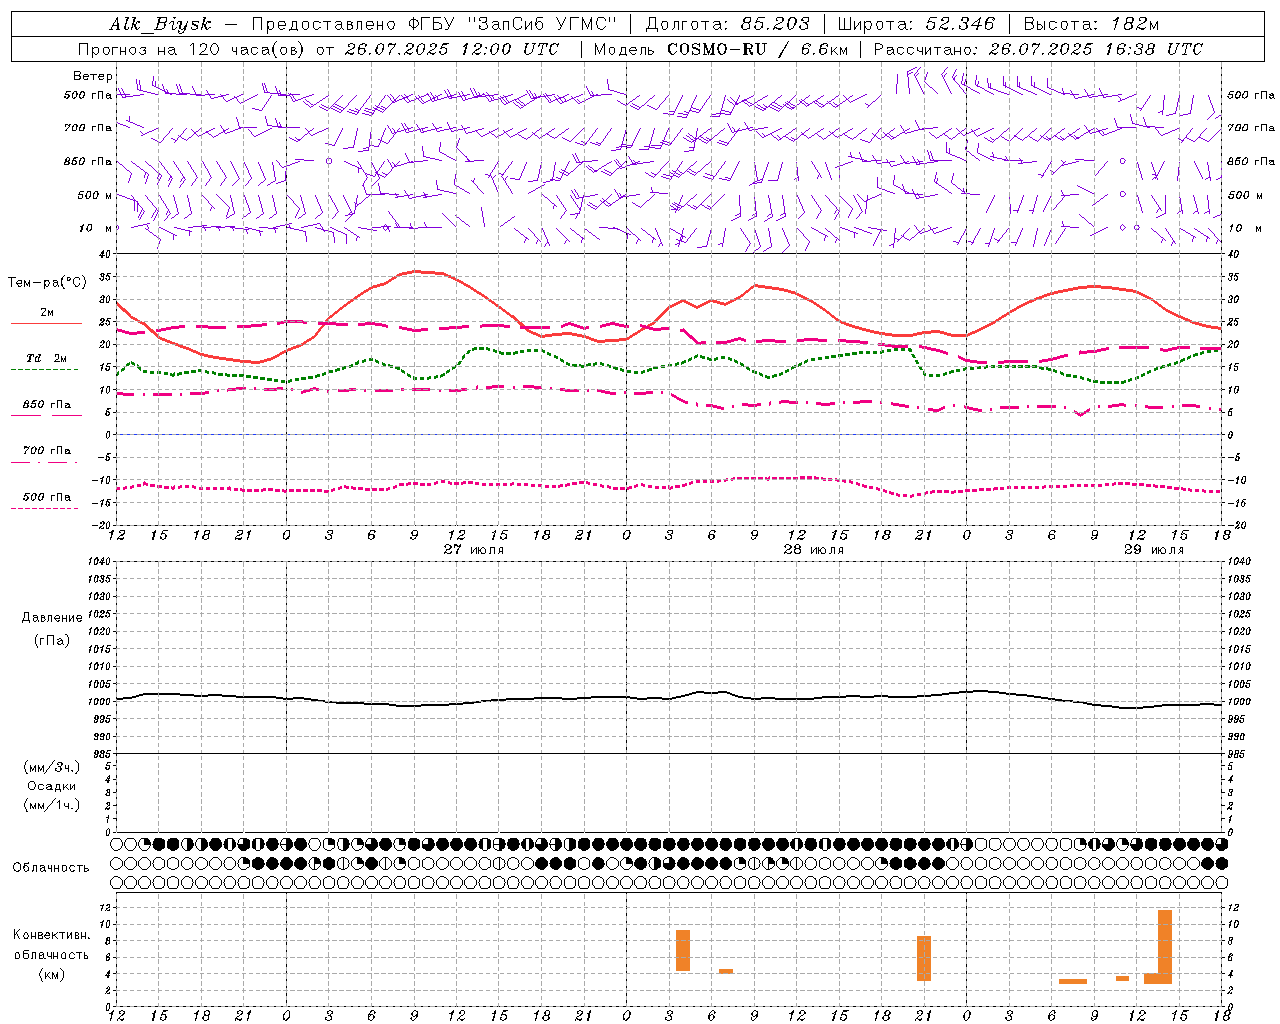
Task: Click the orange convective bar near 21h on 28 июля
Action: pyautogui.click(x=924, y=958)
